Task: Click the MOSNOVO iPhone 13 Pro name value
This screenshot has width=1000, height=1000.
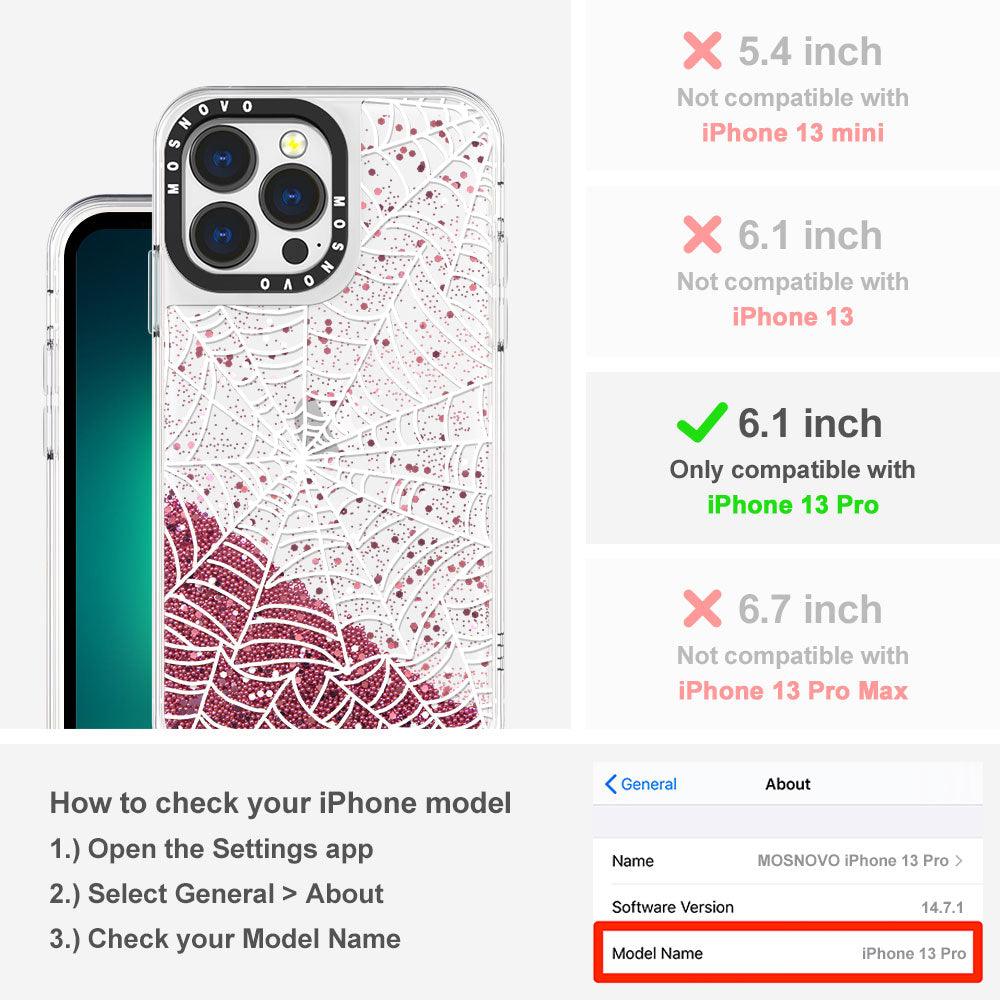Action: (853, 860)
